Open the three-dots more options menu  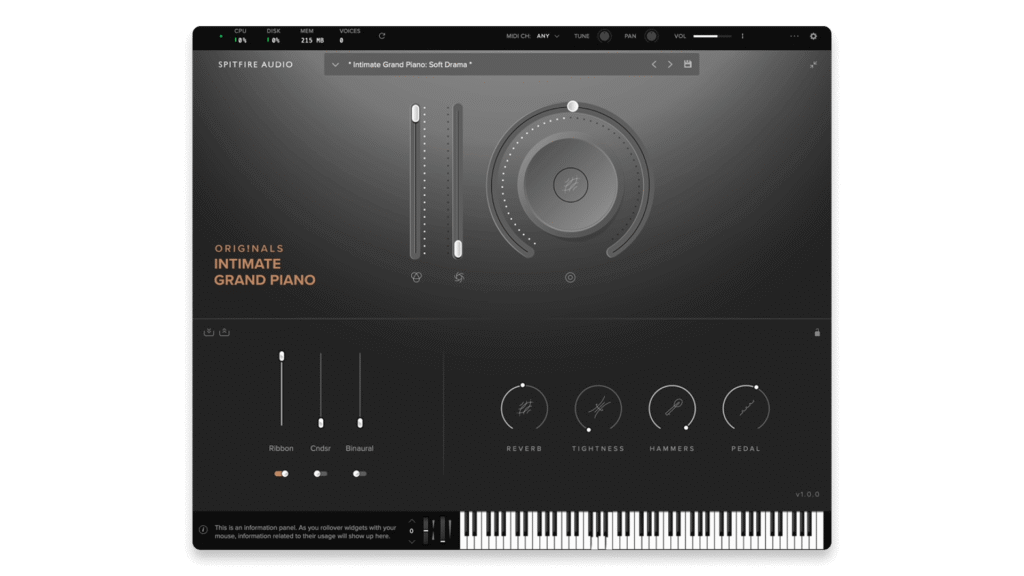(x=794, y=37)
